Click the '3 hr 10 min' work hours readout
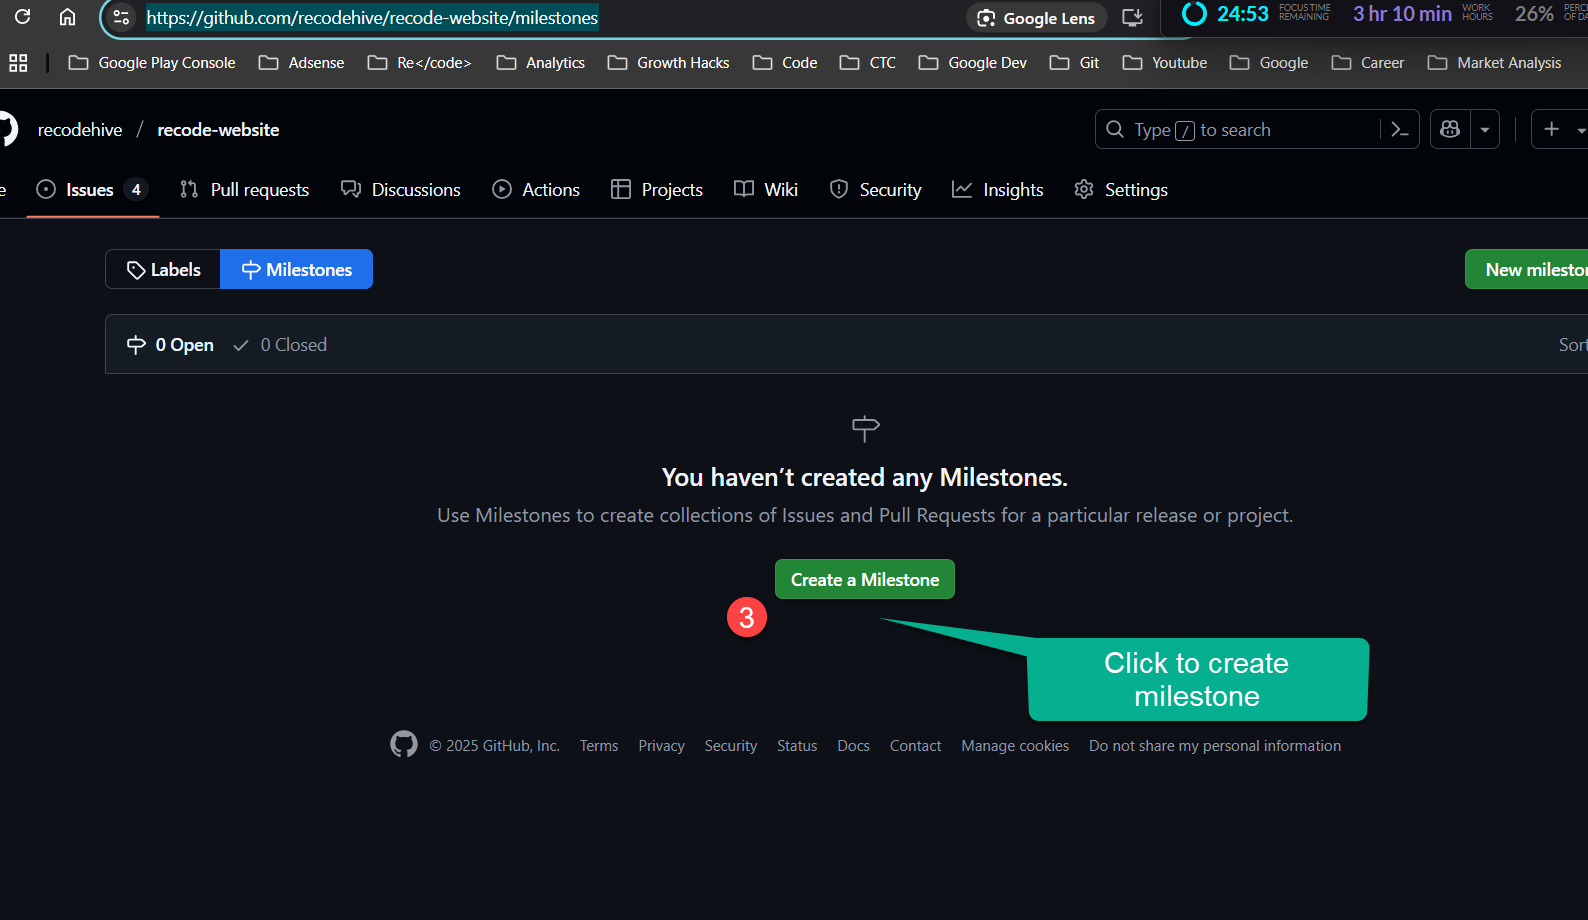Viewport: 1588px width, 920px height. pos(1402,14)
